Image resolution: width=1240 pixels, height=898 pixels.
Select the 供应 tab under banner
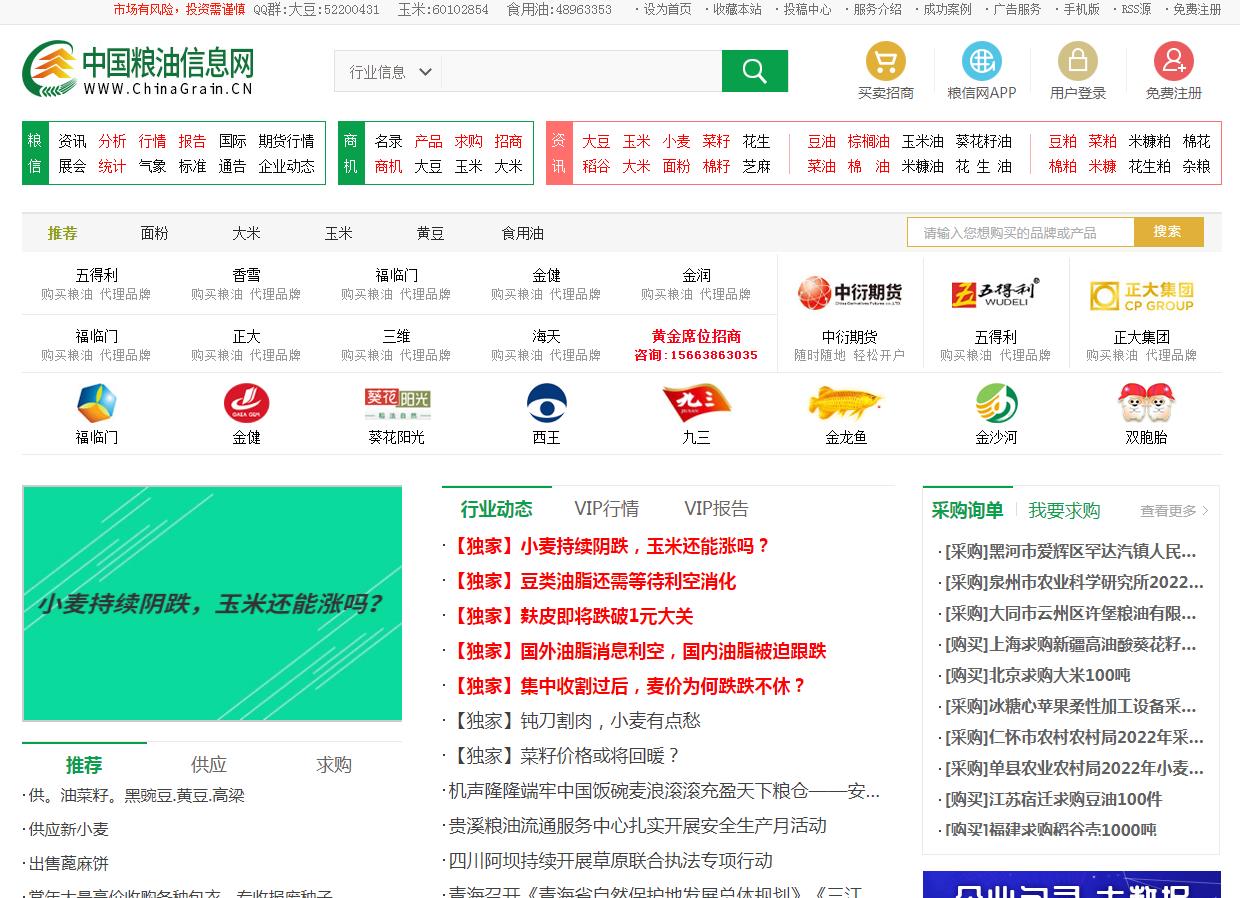pyautogui.click(x=209, y=765)
